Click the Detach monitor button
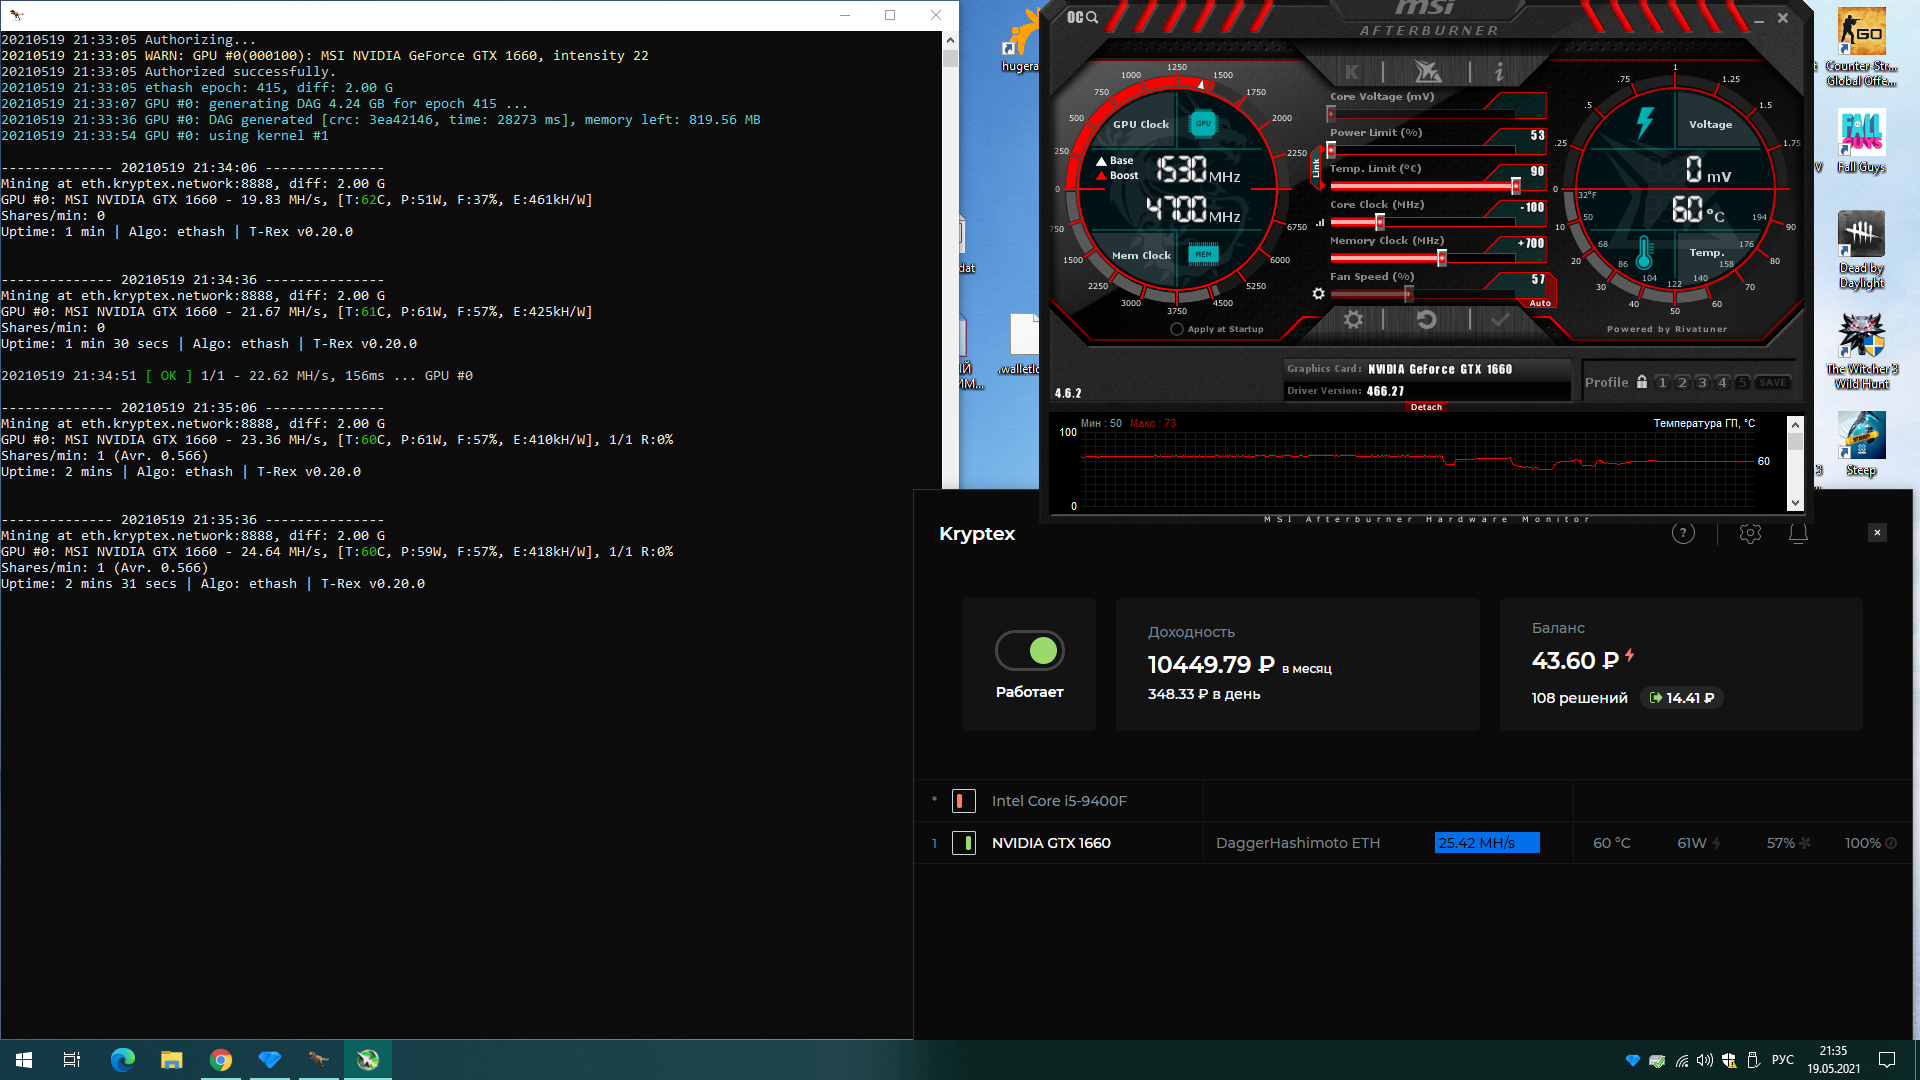Viewport: 1920px width, 1080px height. point(1426,407)
